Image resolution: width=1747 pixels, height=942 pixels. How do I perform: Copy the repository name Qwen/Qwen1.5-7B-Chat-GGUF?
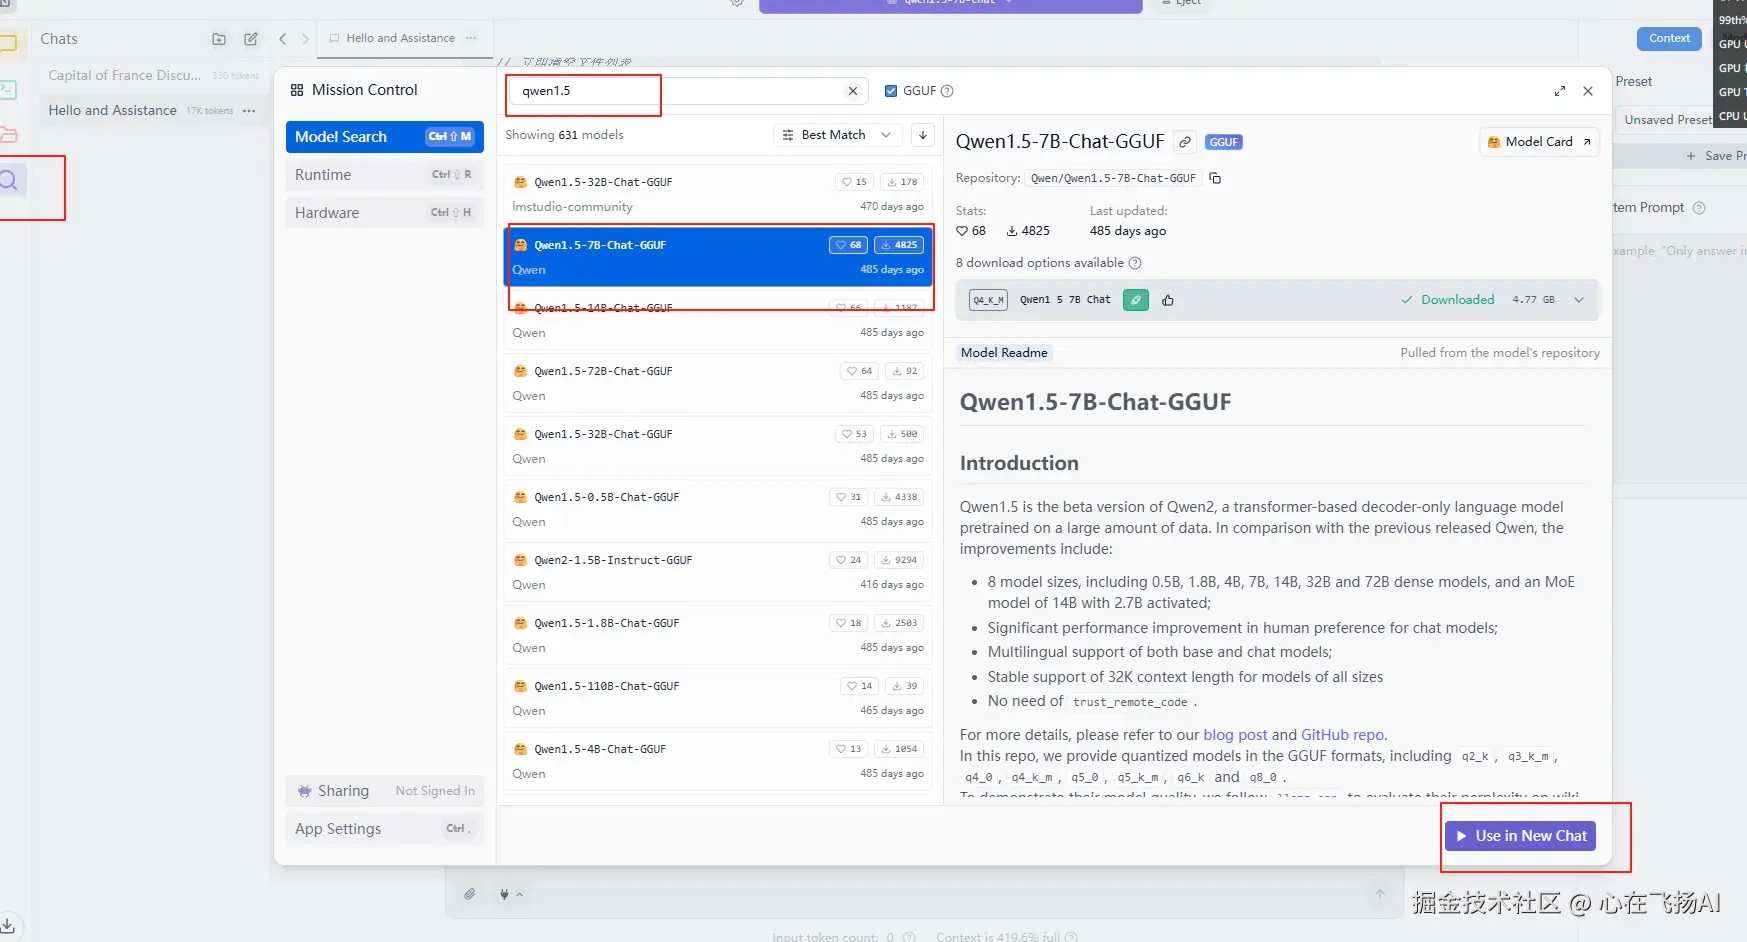1215,178
